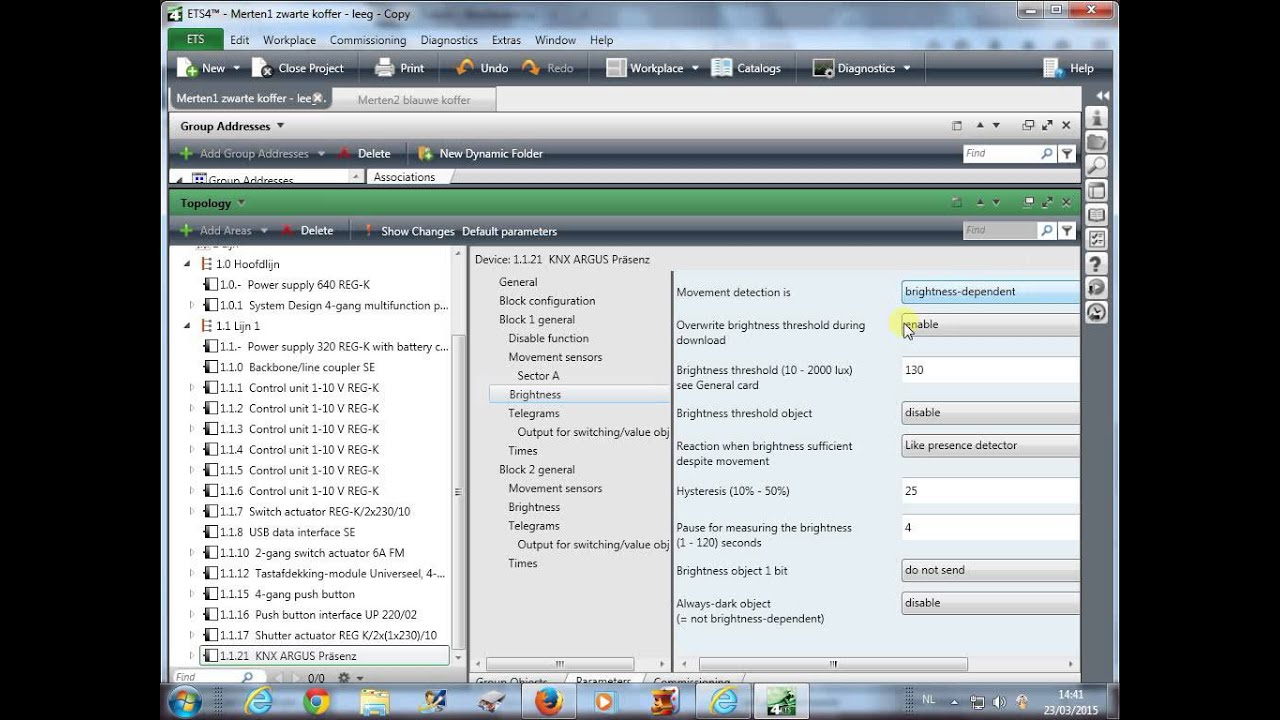Select 1.1.21 KNX ARGUS Präsenz device
Image resolution: width=1280 pixels, height=720 pixels.
[325, 656]
